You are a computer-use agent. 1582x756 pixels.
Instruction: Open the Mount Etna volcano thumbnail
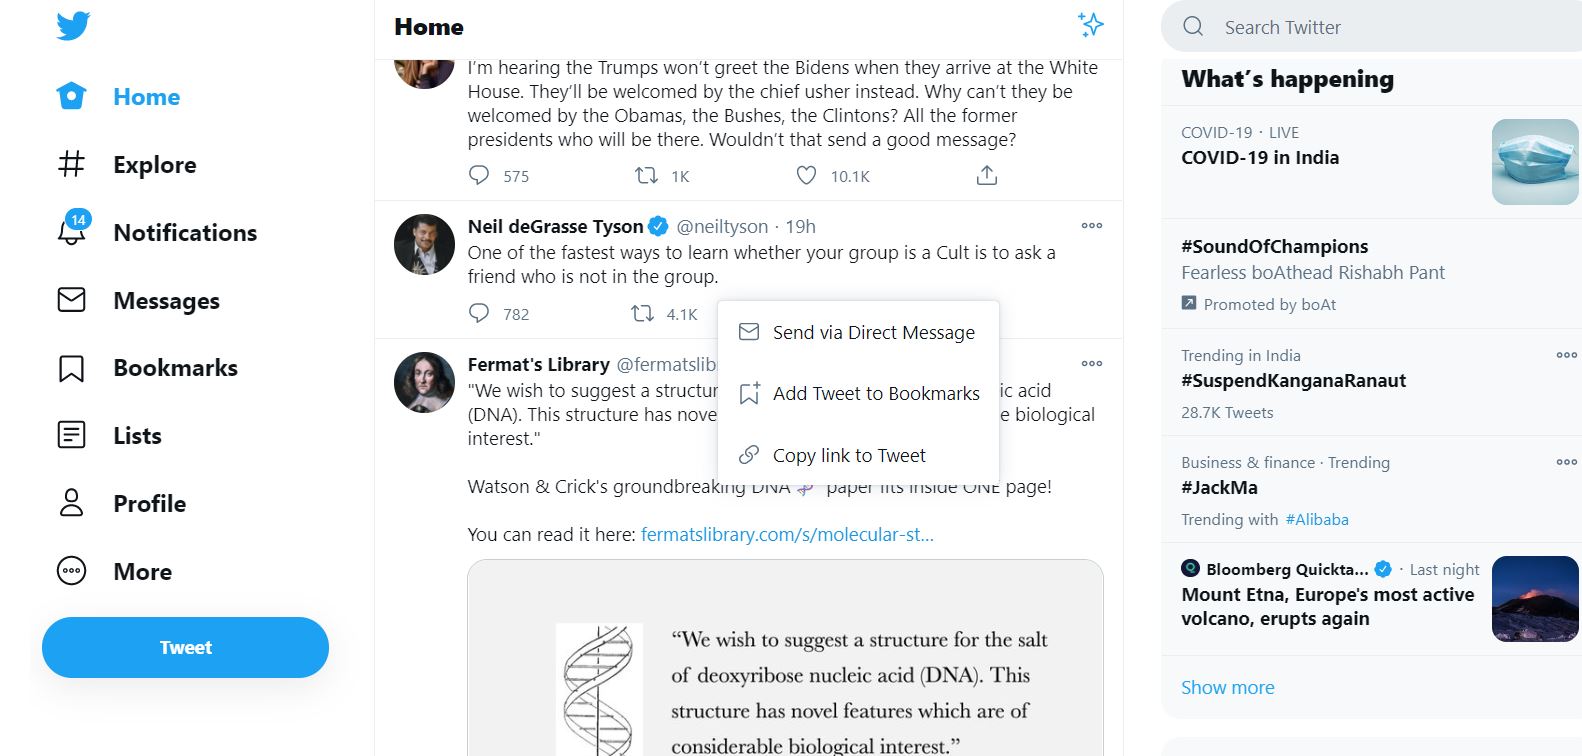pos(1534,599)
